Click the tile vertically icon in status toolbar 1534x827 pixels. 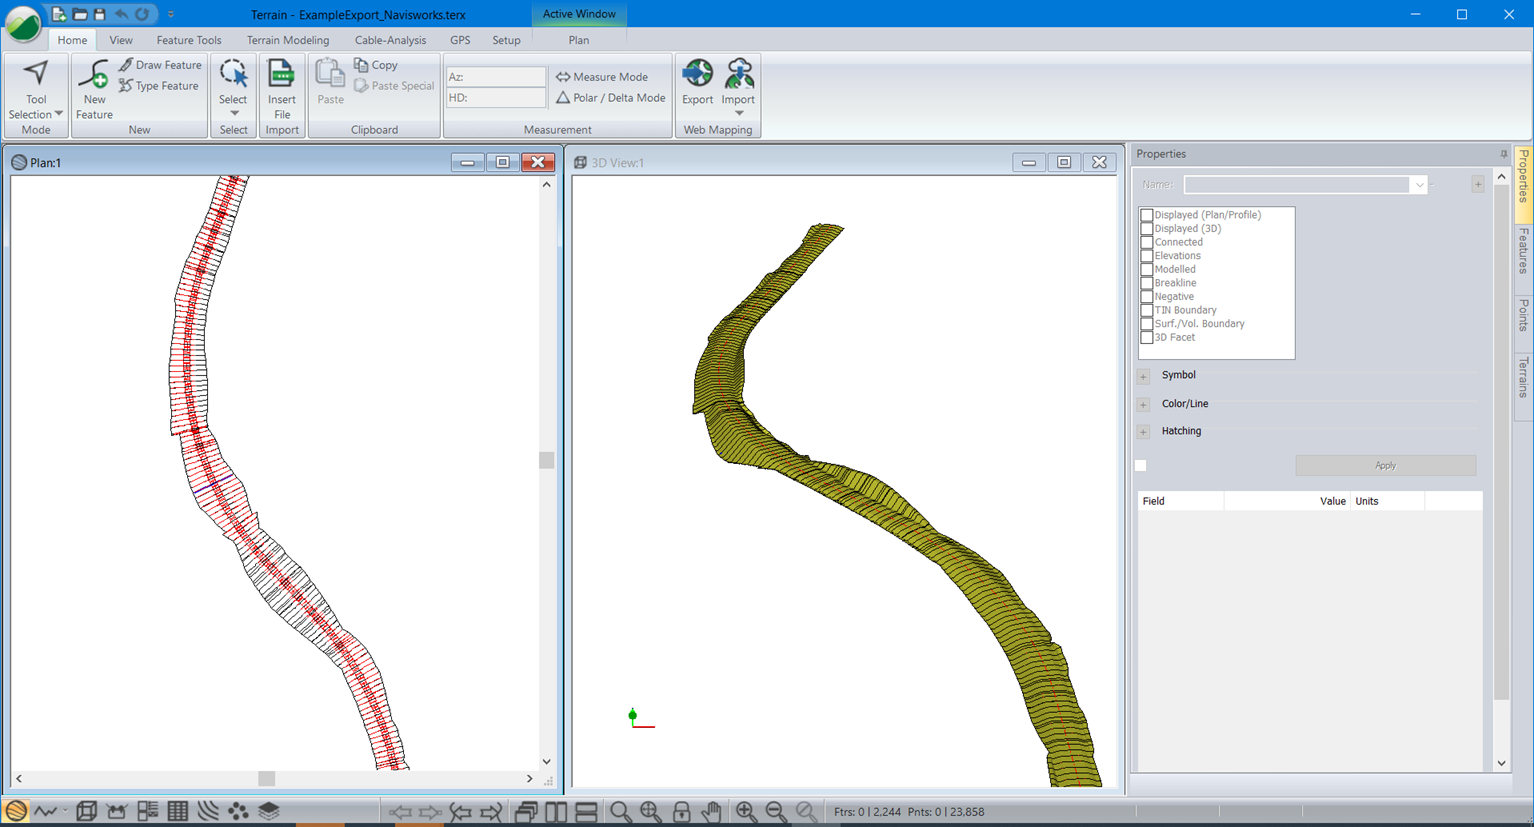(556, 812)
